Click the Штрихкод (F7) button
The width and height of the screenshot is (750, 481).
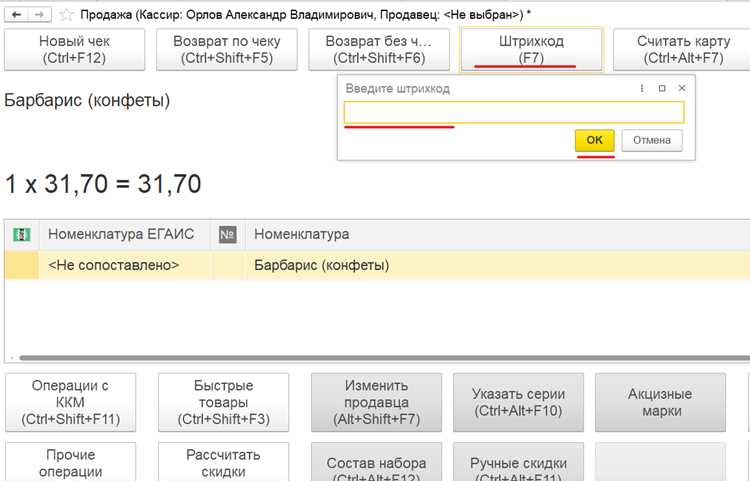[531, 50]
